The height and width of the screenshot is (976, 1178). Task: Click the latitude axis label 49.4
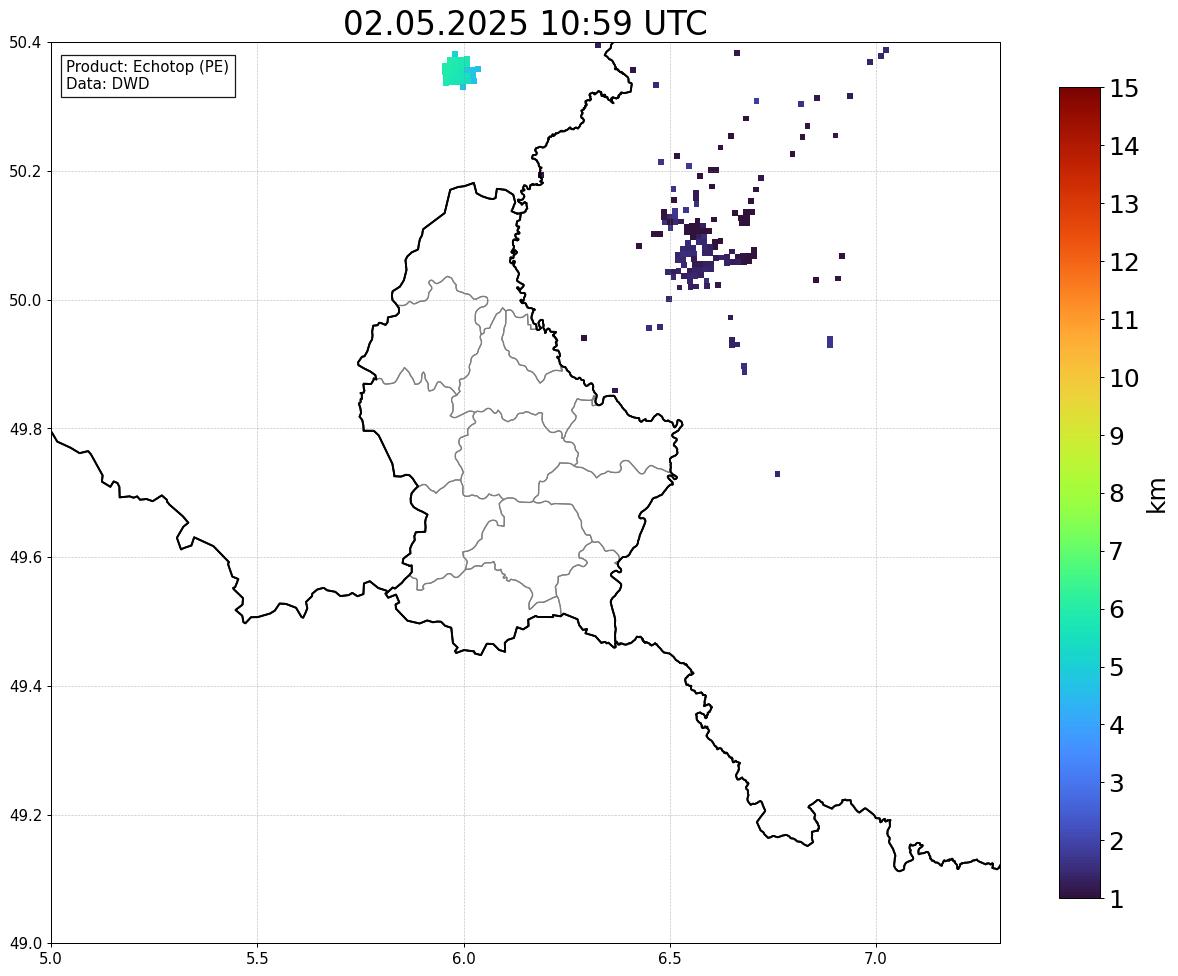tap(24, 687)
